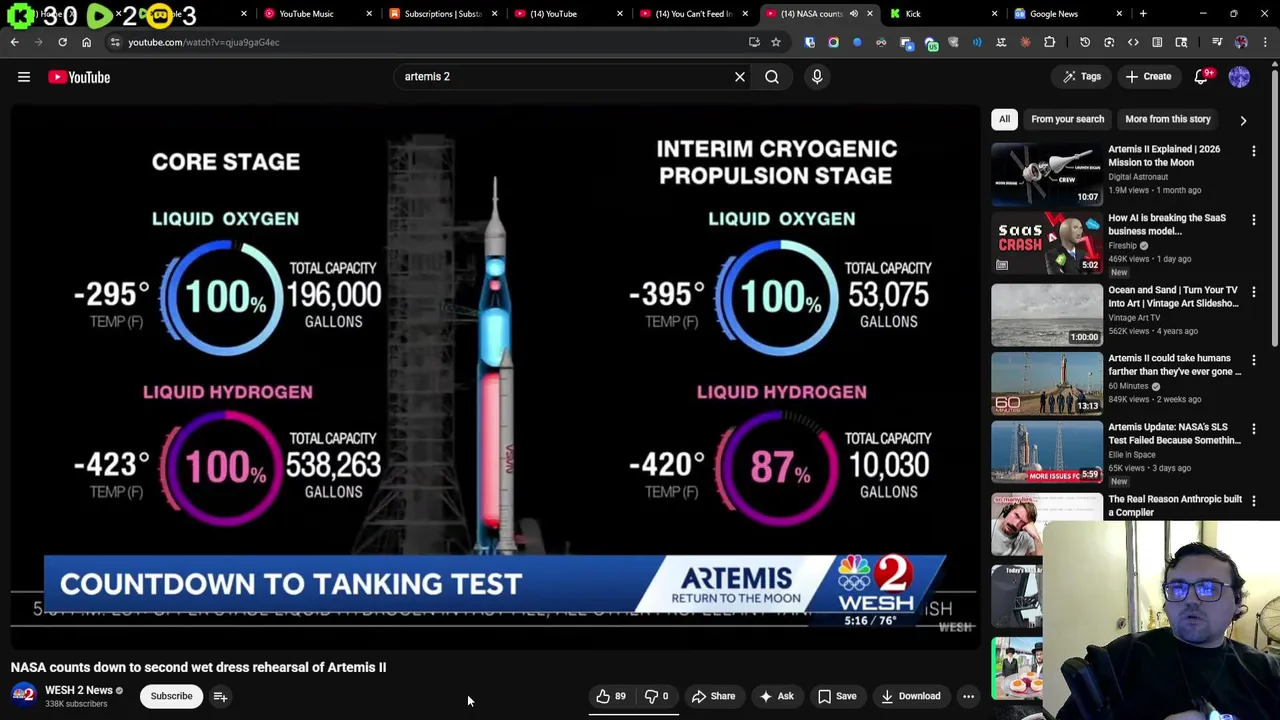Run search with magnifier button

[772, 77]
